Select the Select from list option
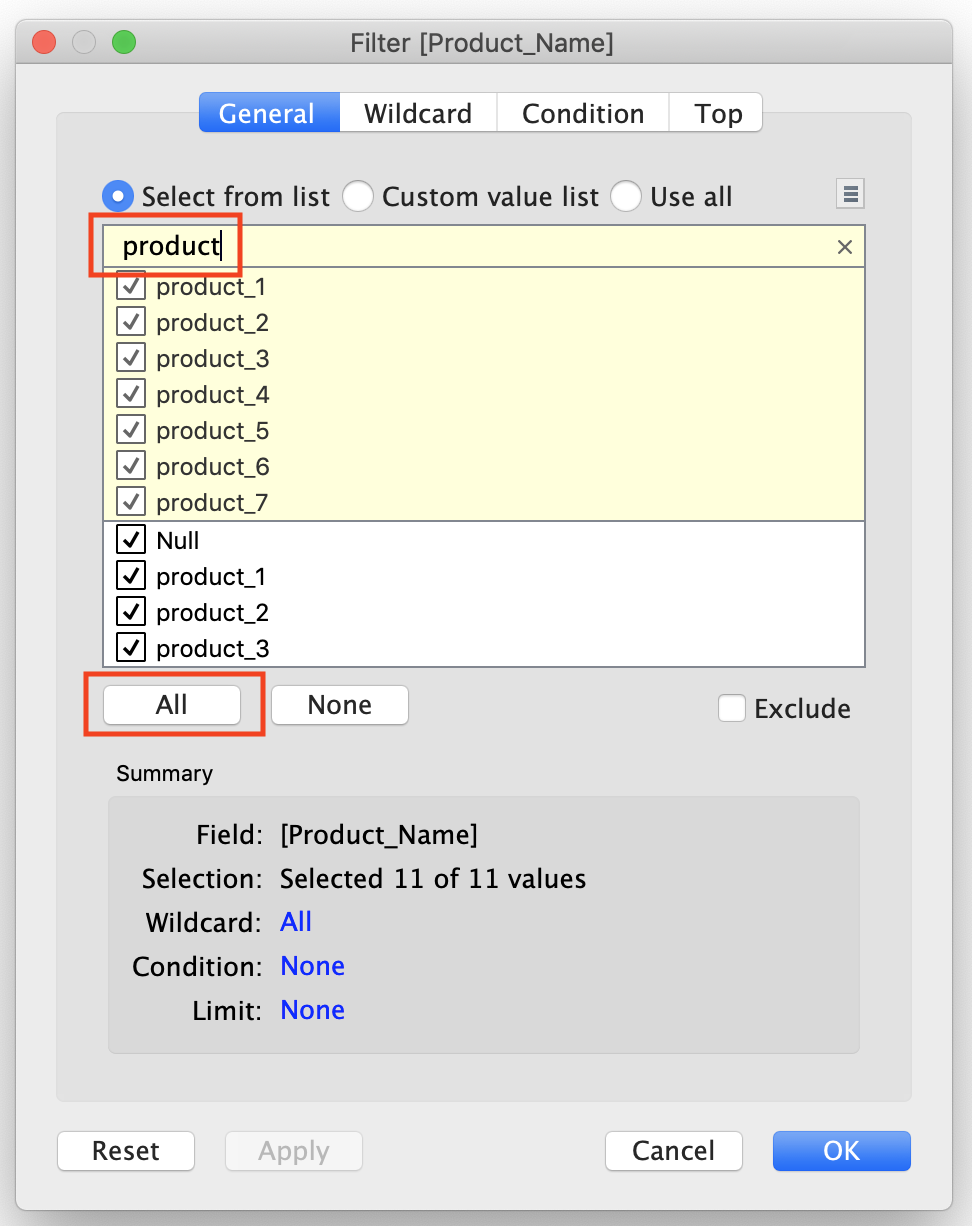This screenshot has height=1226, width=972. coord(117,196)
